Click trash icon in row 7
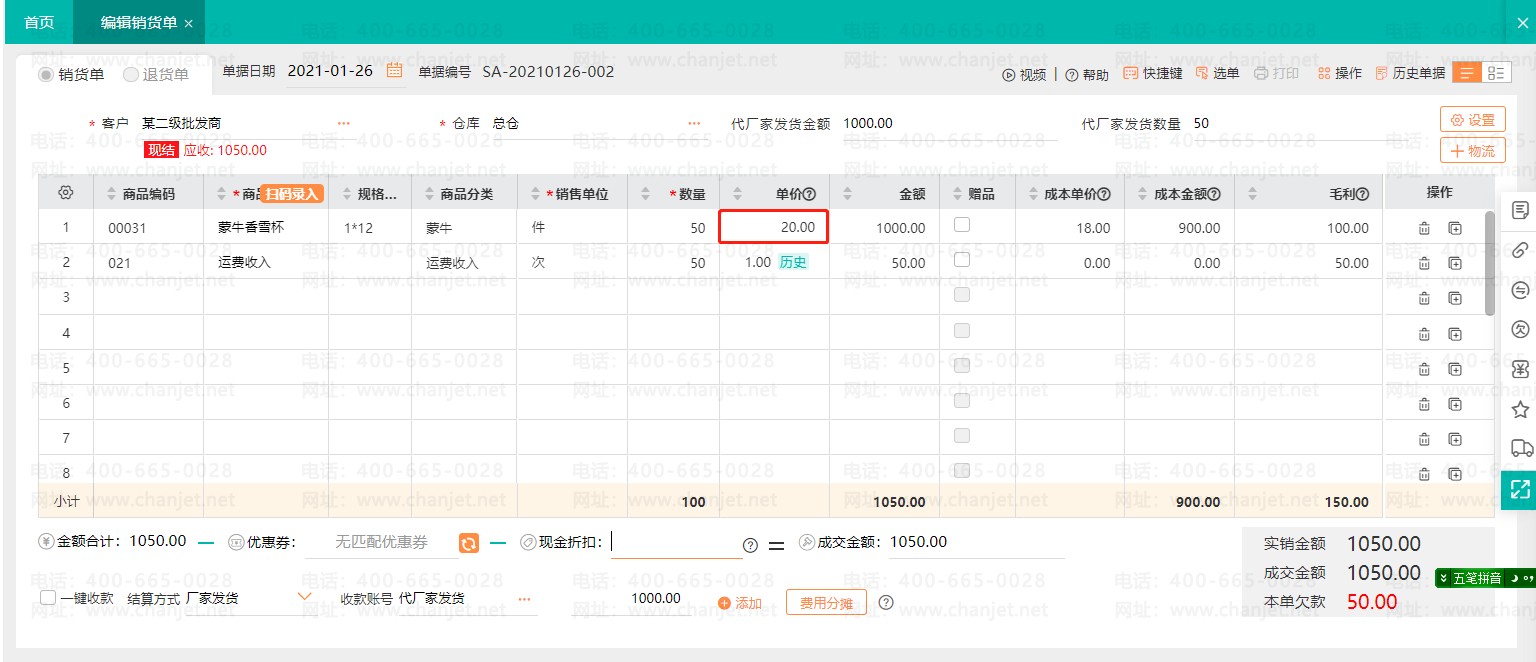The image size is (1536, 662). tap(1424, 438)
